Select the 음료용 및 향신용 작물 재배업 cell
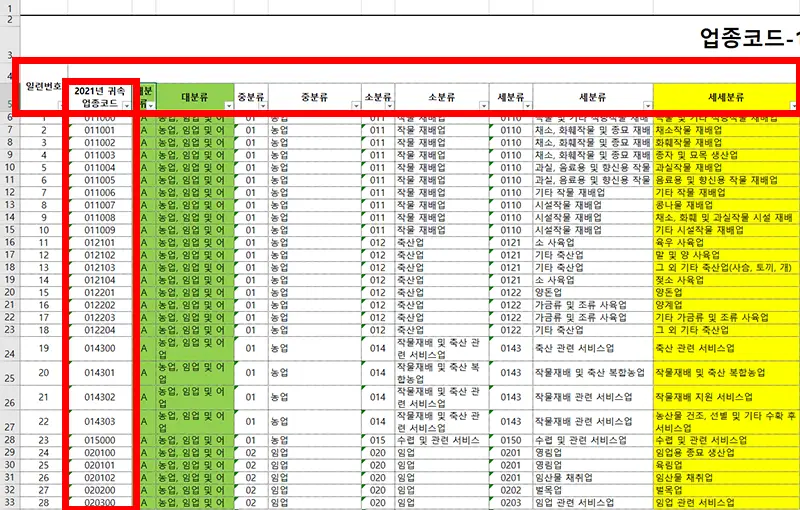800x510 pixels. click(x=726, y=181)
